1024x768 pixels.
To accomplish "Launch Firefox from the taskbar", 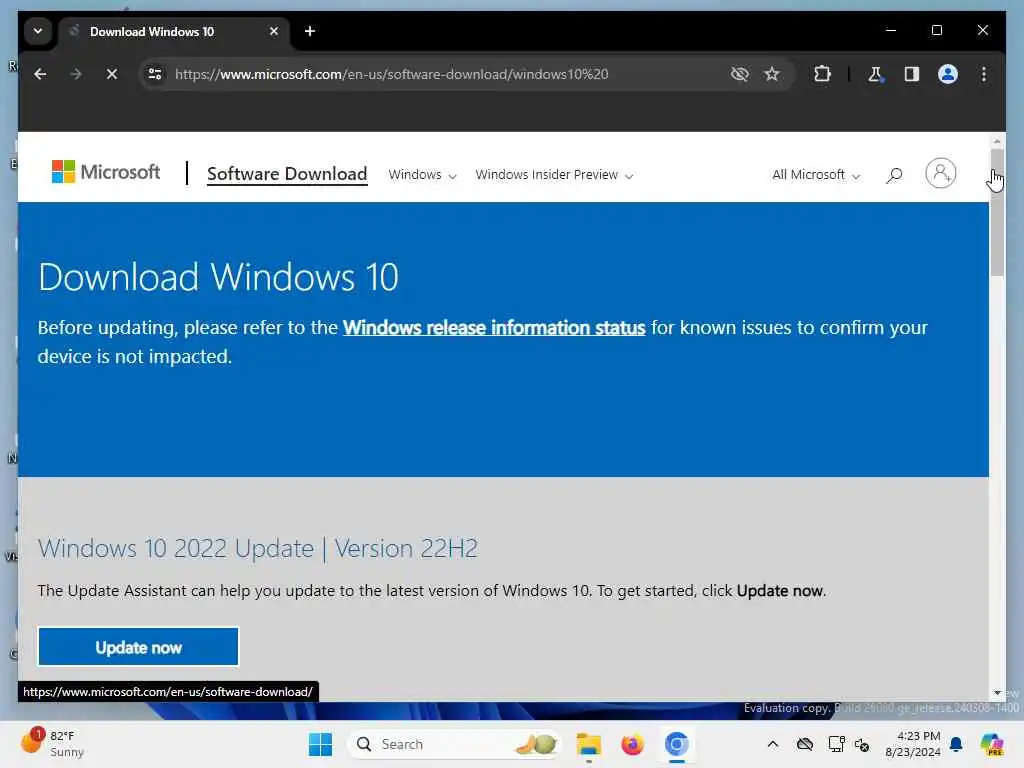I will point(632,744).
